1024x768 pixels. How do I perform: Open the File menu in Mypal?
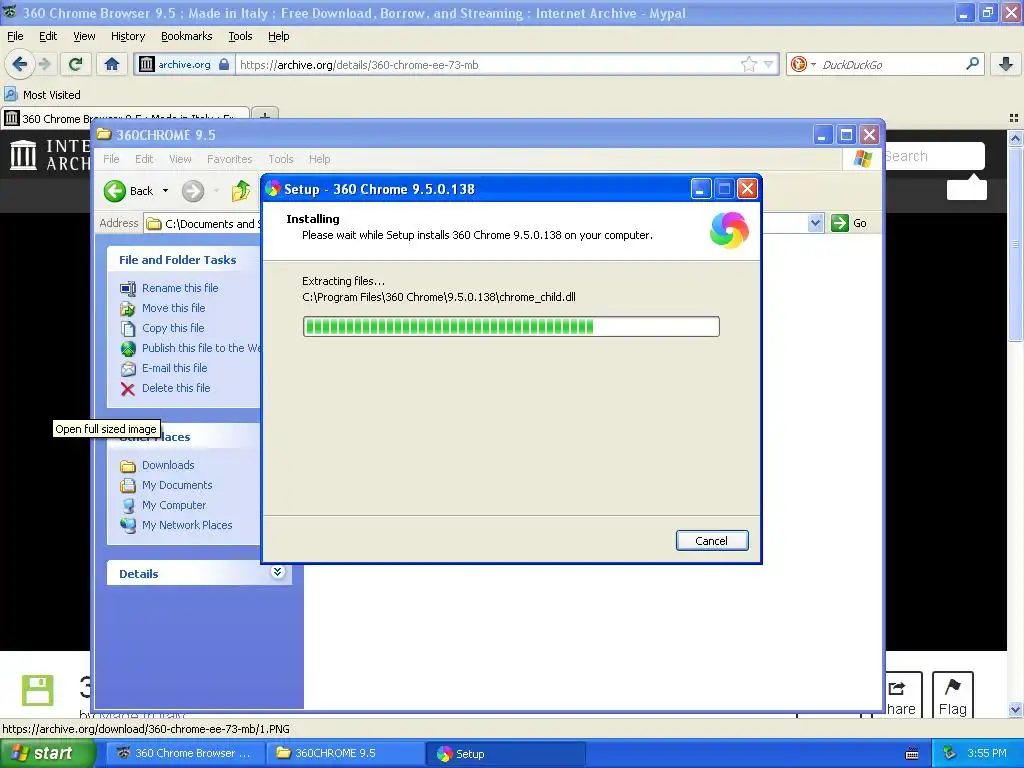[x=15, y=36]
